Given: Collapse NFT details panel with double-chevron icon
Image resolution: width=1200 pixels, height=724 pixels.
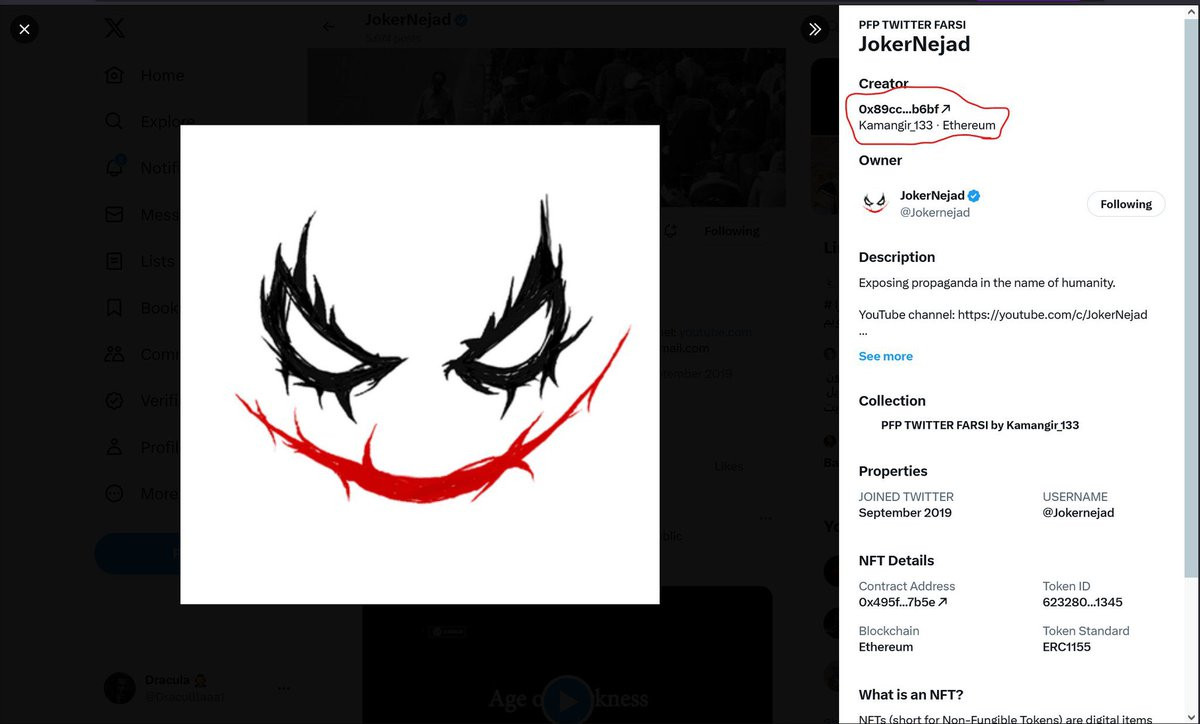Looking at the screenshot, I should (815, 29).
